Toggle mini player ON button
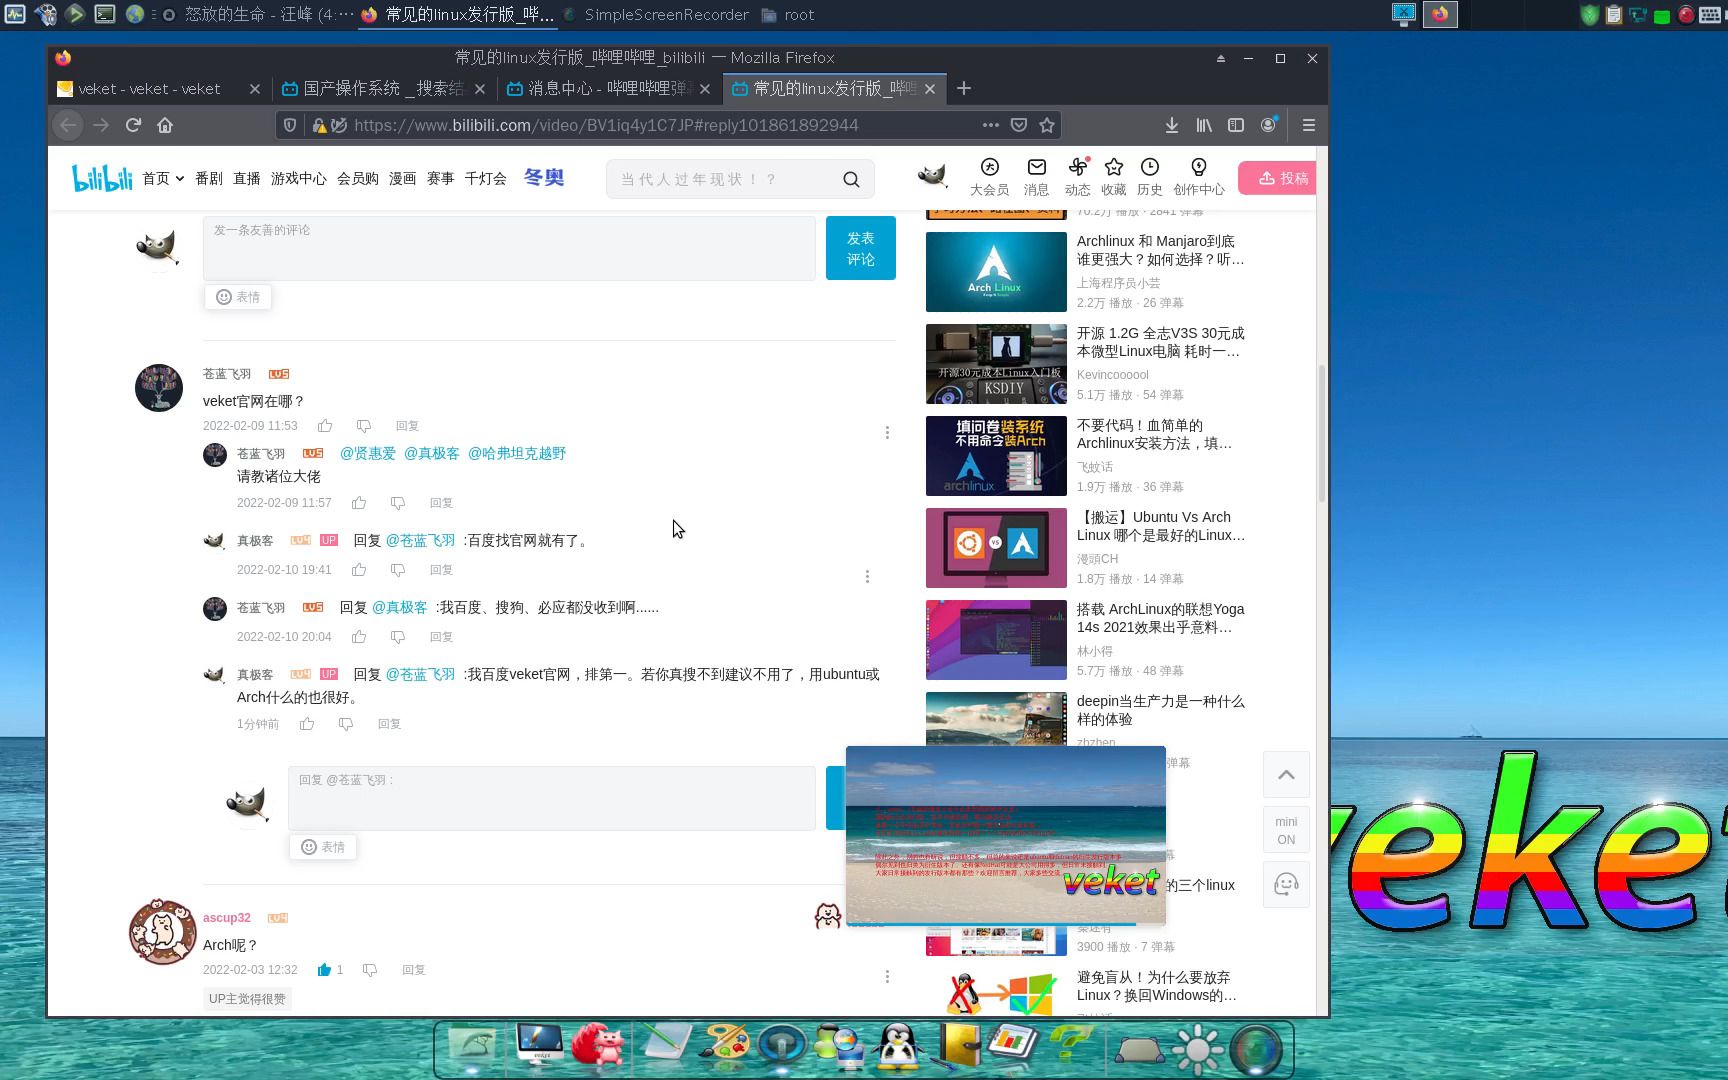 click(x=1286, y=831)
